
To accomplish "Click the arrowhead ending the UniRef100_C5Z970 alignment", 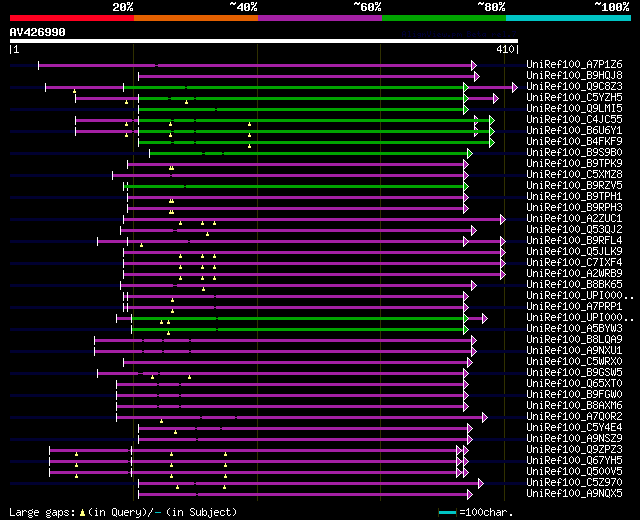I will 481,484.
